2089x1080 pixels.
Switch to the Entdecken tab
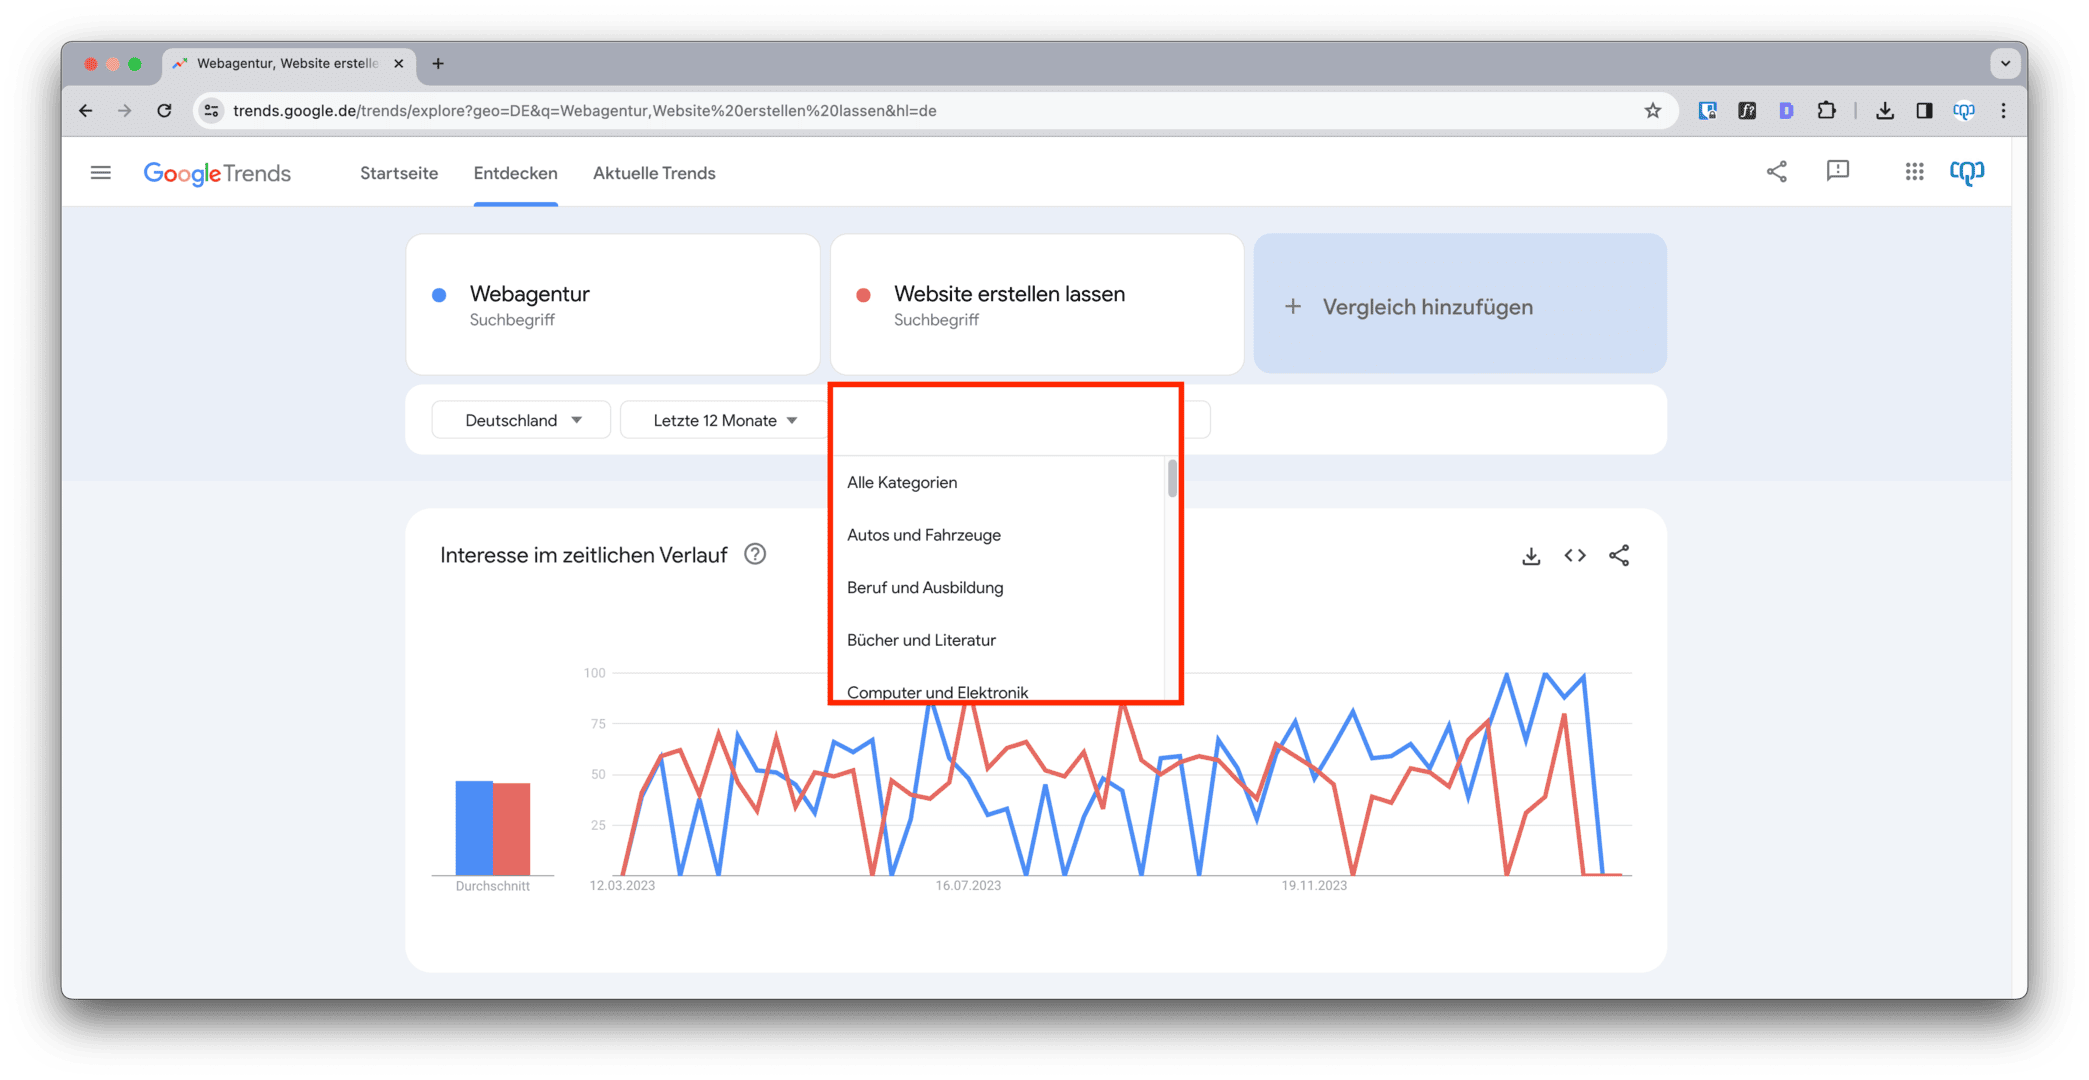[x=516, y=173]
